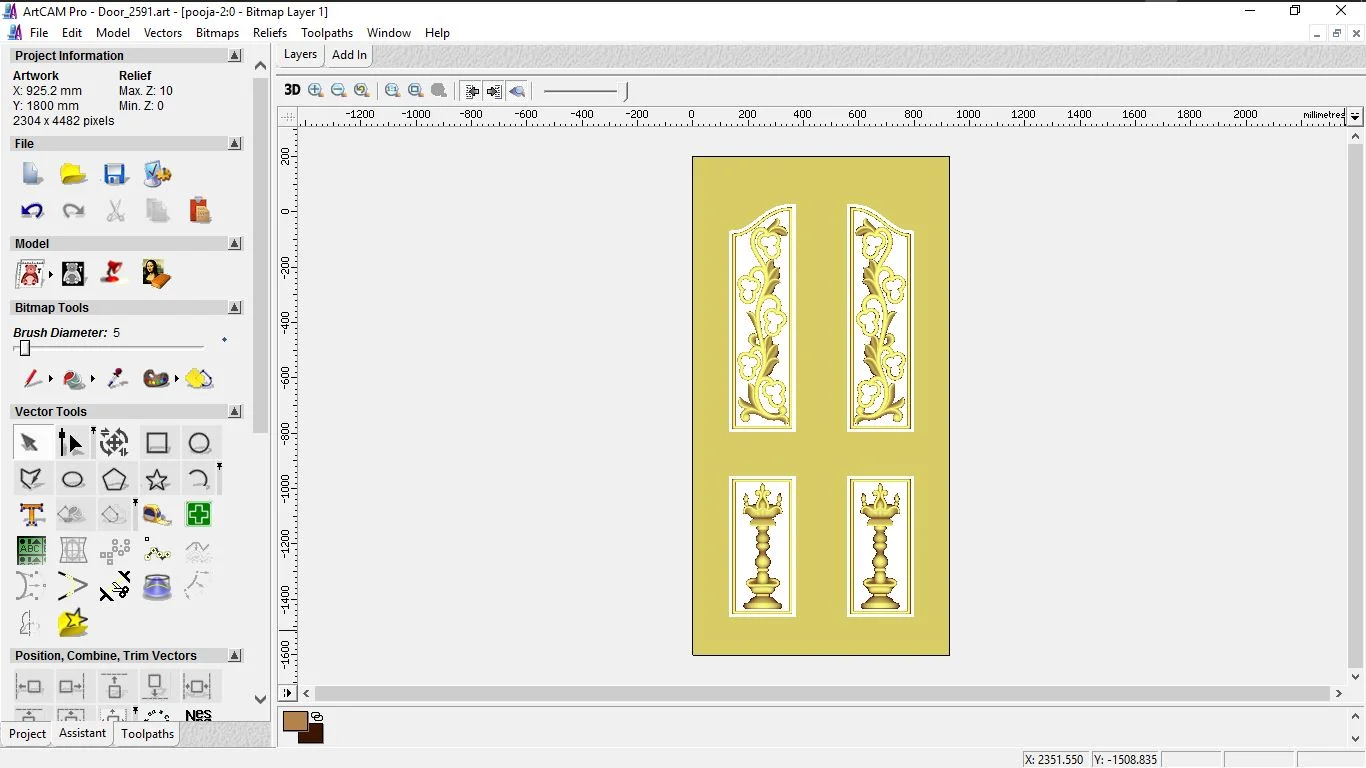
Task: Choose the Create Vector Text tool
Action: [31, 515]
